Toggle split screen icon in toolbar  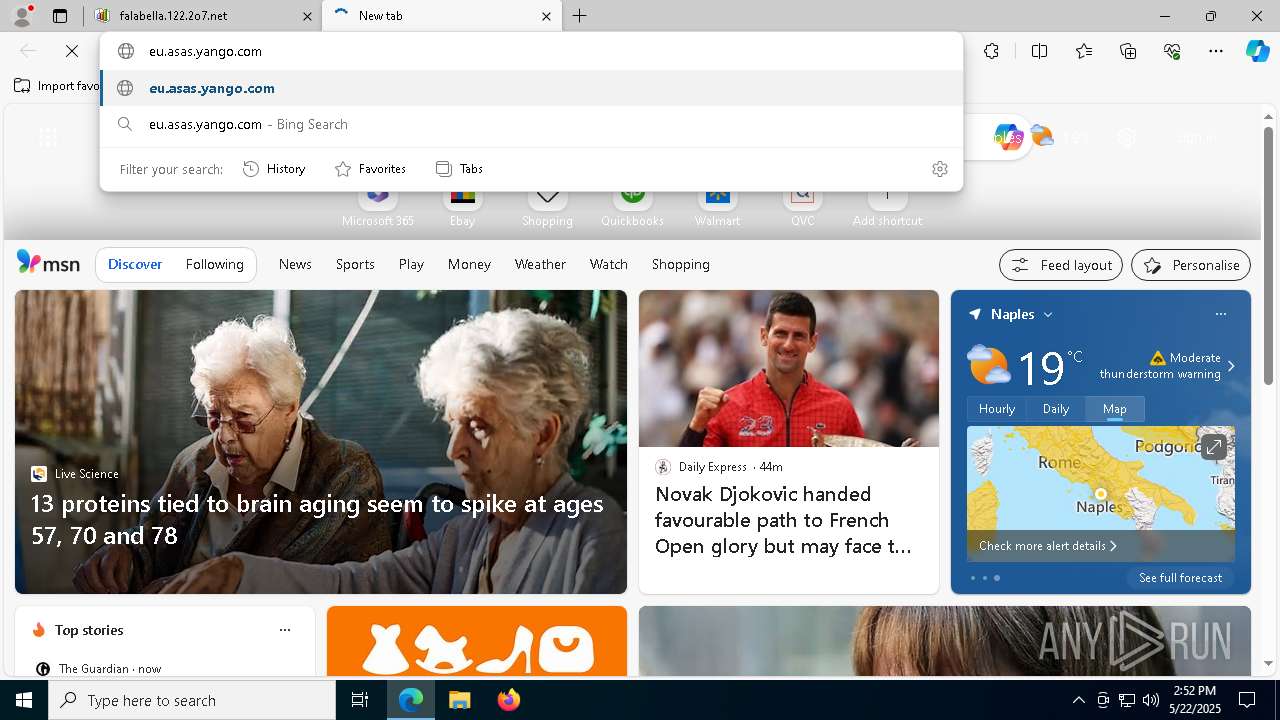(x=1039, y=51)
